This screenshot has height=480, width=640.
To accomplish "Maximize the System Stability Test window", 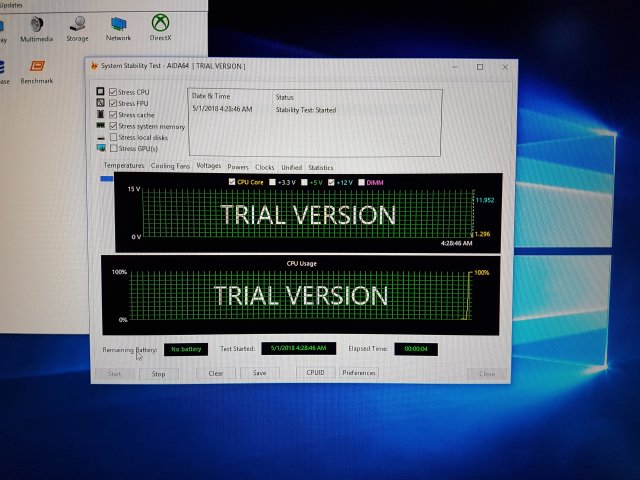I will (479, 67).
